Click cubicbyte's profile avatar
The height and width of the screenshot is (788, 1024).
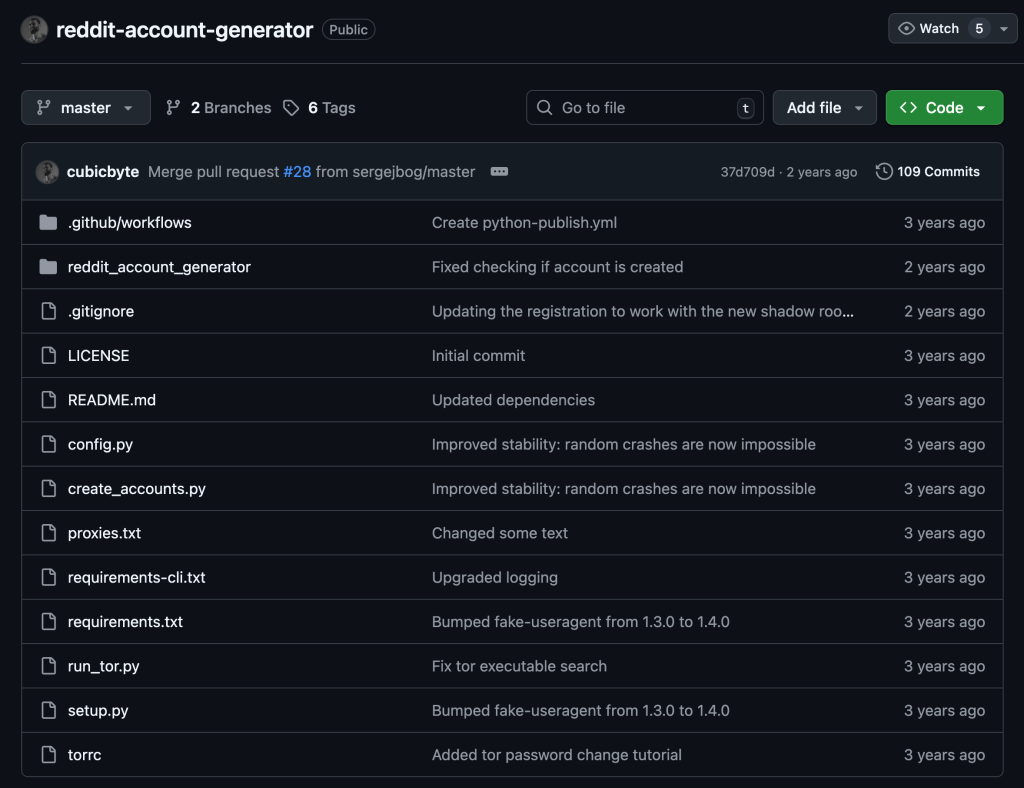47,171
